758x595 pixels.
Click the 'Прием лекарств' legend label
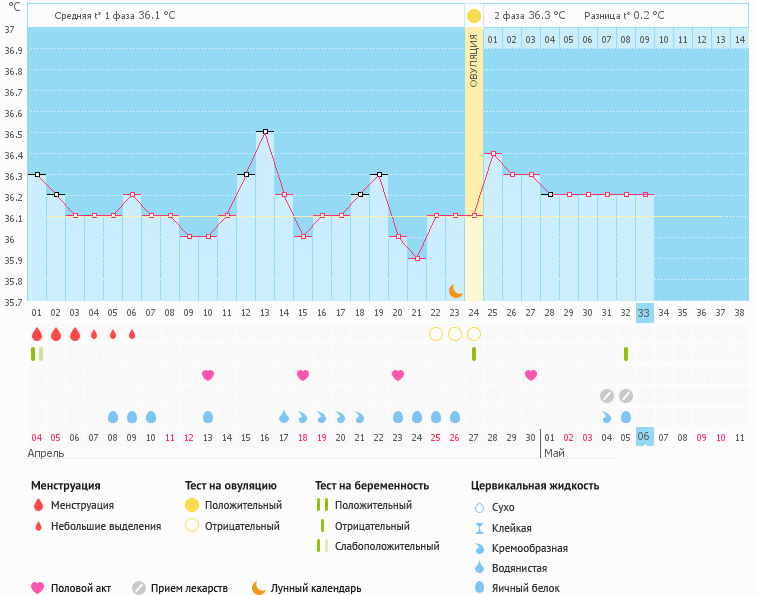pos(189,588)
